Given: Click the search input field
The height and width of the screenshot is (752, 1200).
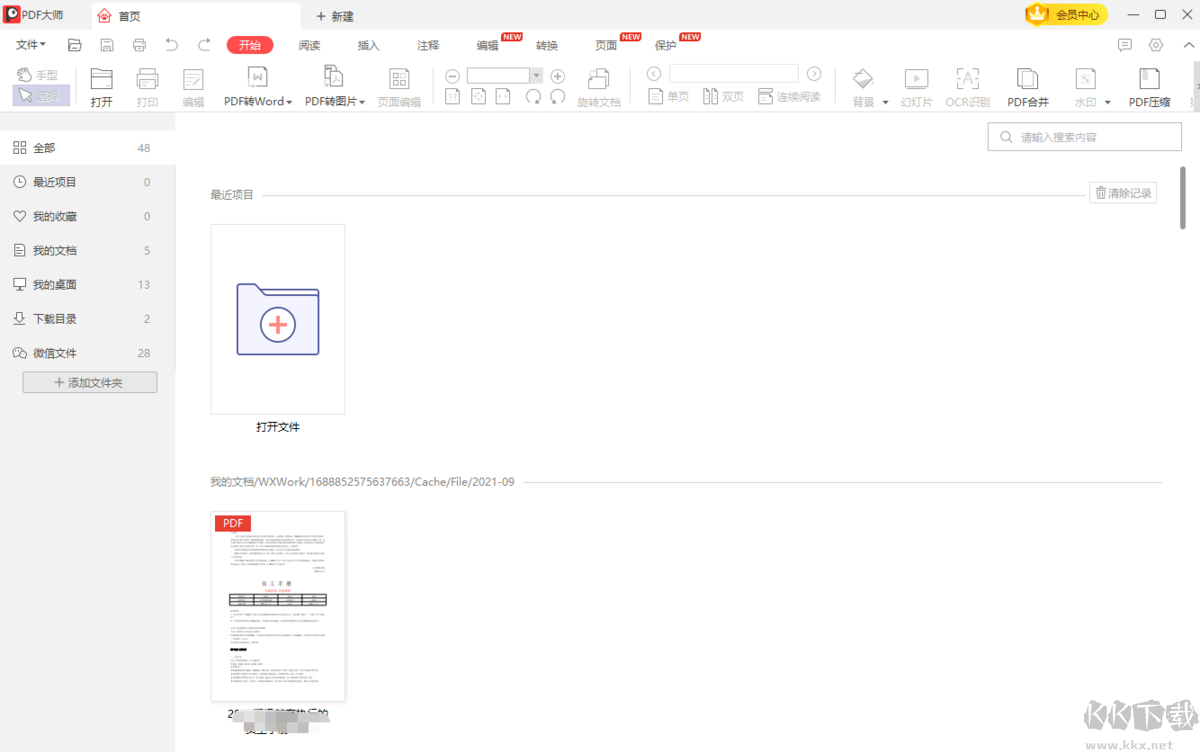Looking at the screenshot, I should pos(1085,137).
